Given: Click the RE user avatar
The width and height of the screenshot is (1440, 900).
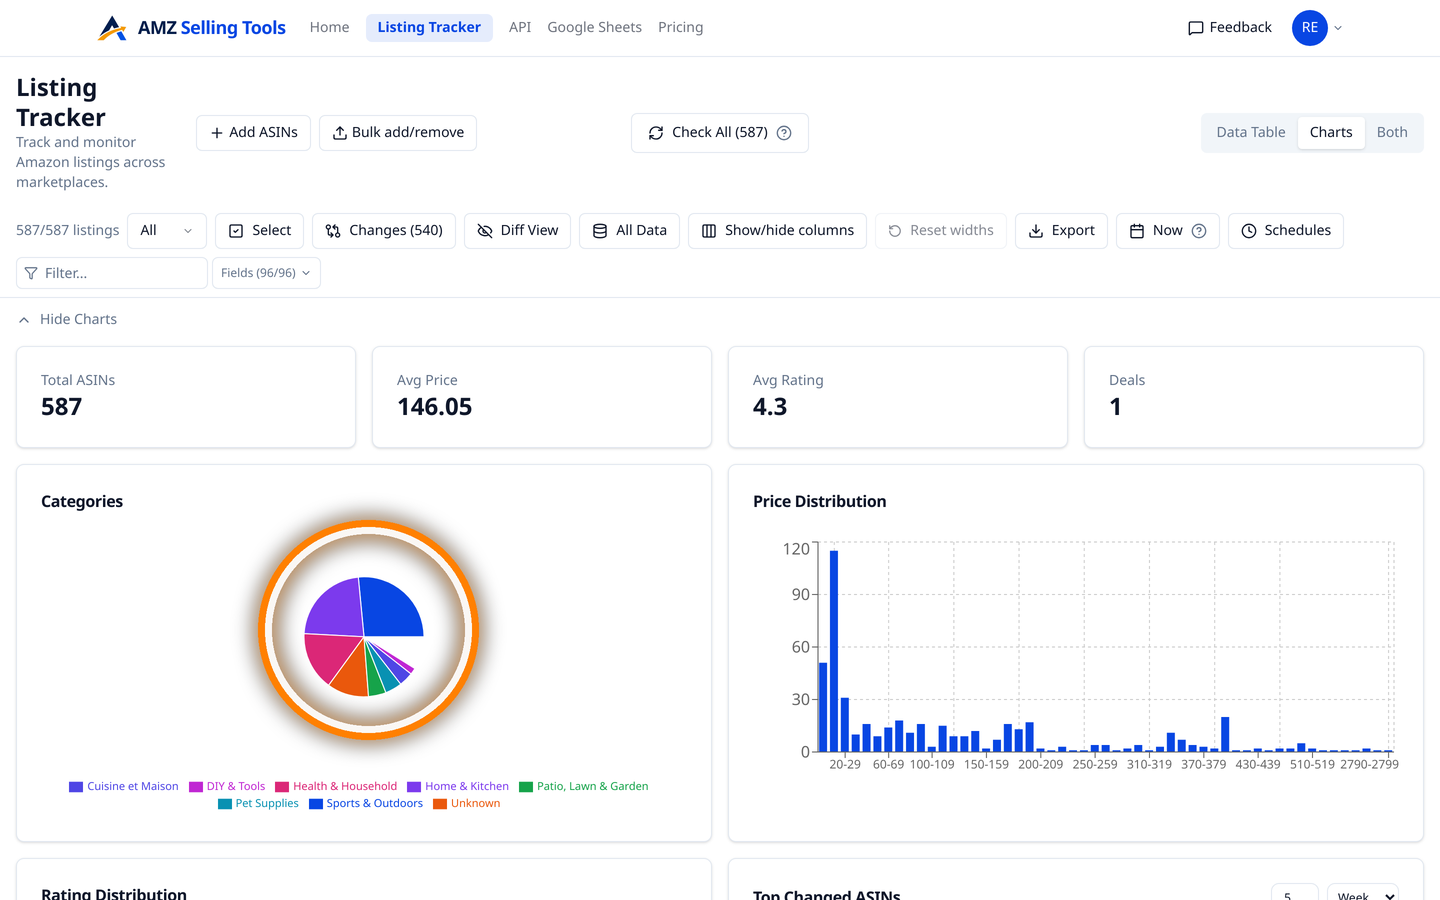Looking at the screenshot, I should [1309, 28].
